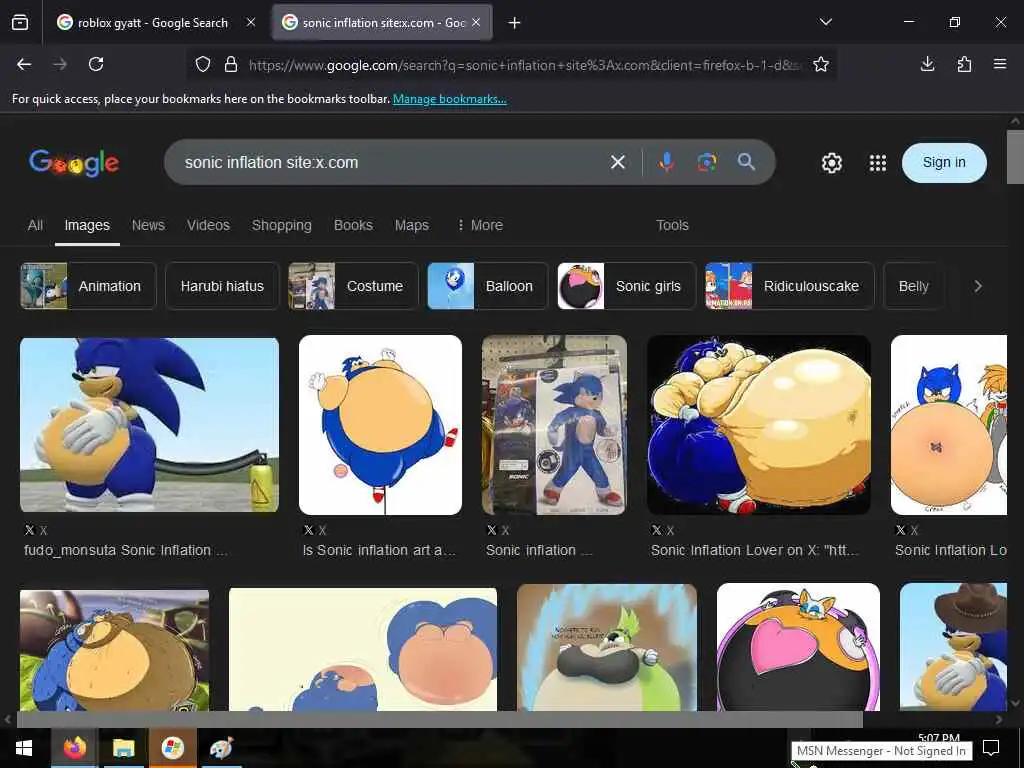This screenshot has width=1024, height=768.
Task: Submit search with magnifying glass icon
Action: pos(746,162)
